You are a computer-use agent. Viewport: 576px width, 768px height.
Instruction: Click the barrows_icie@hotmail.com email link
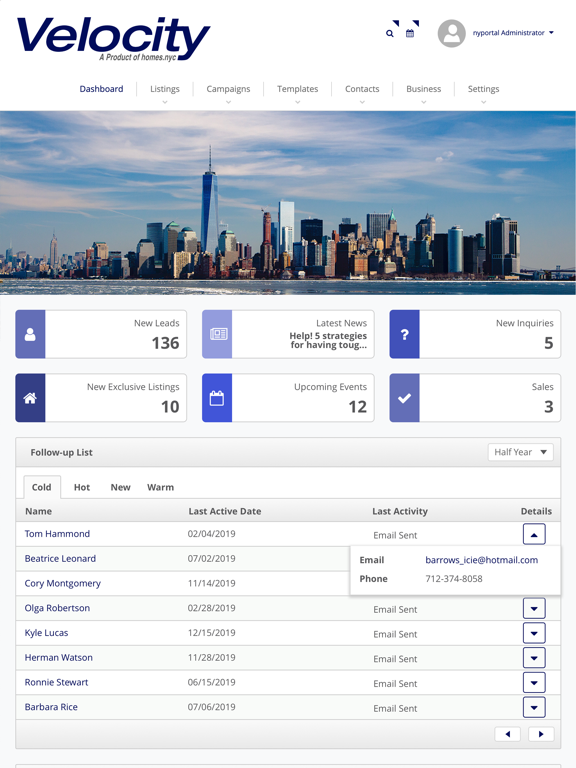(481, 560)
